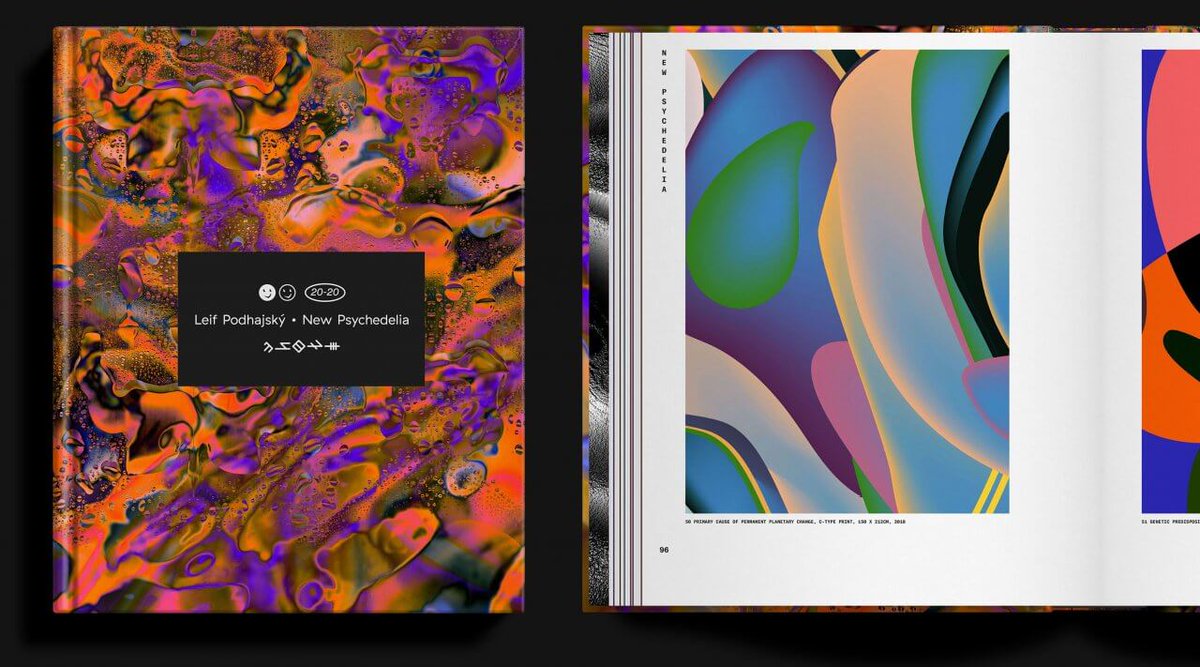The width and height of the screenshot is (1200, 667).
Task: Click the title "New Psychedelia" on cover label
Action: click(354, 320)
